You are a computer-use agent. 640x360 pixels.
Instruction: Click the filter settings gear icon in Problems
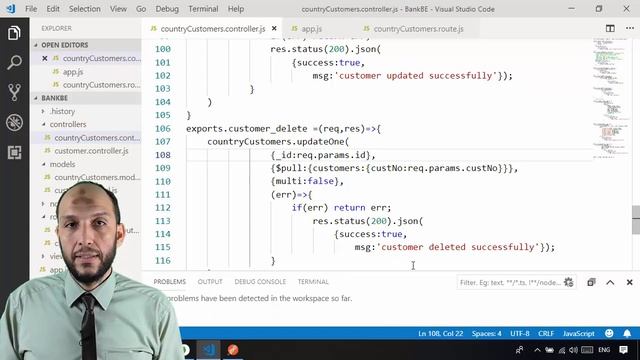(568, 282)
